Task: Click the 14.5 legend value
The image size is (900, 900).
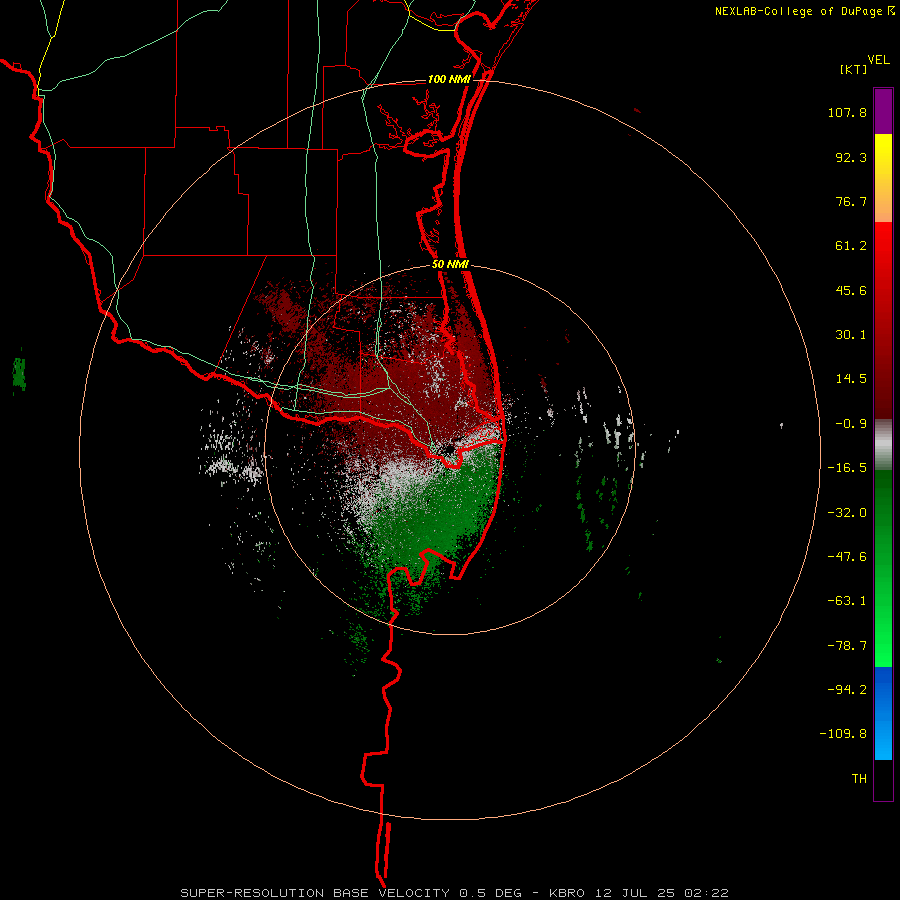Action: 851,379
